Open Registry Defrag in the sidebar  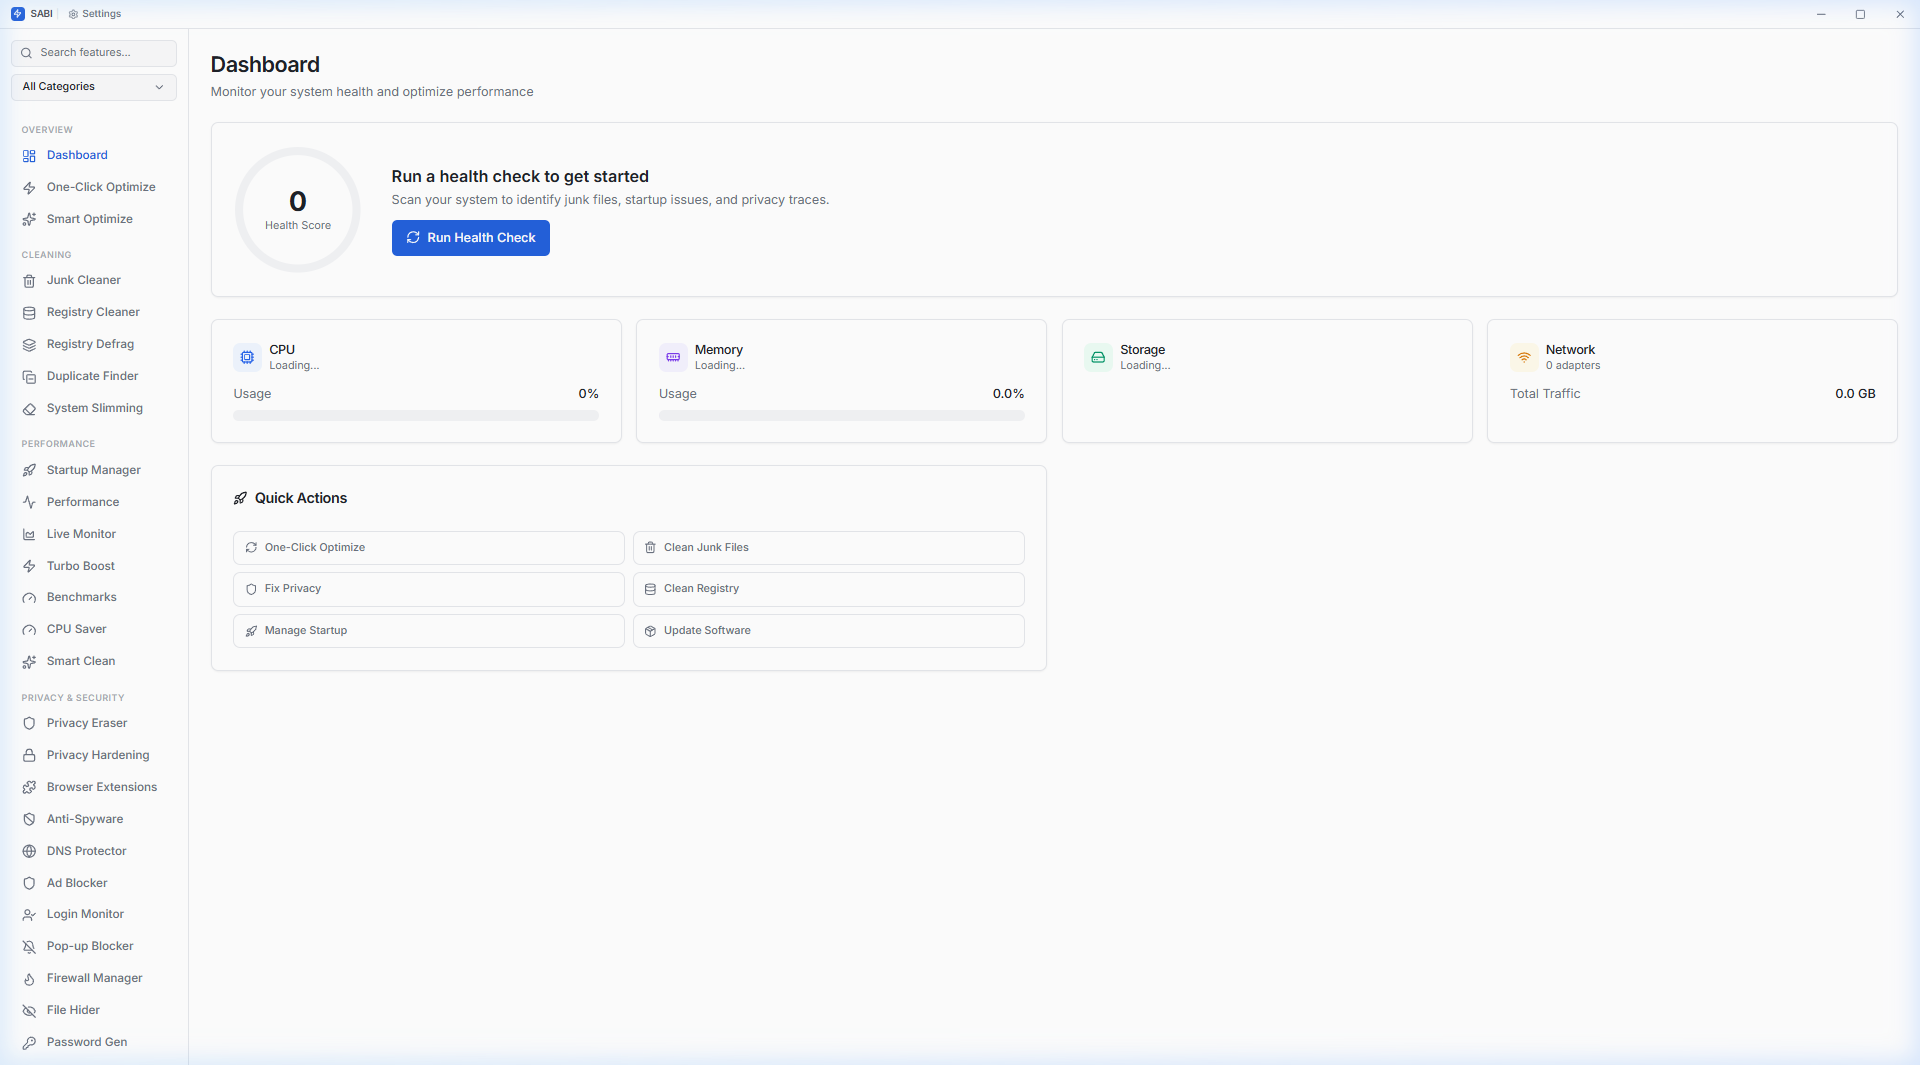pyautogui.click(x=94, y=345)
